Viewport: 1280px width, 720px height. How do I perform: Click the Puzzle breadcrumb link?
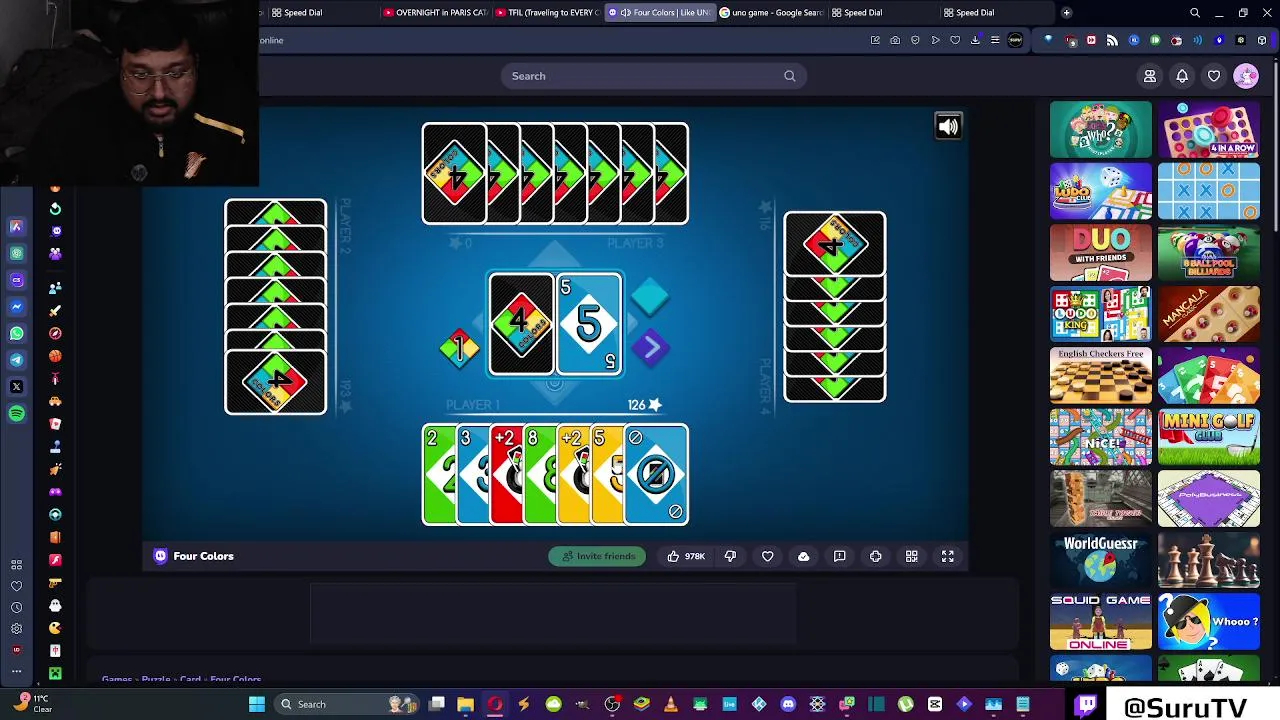point(155,680)
